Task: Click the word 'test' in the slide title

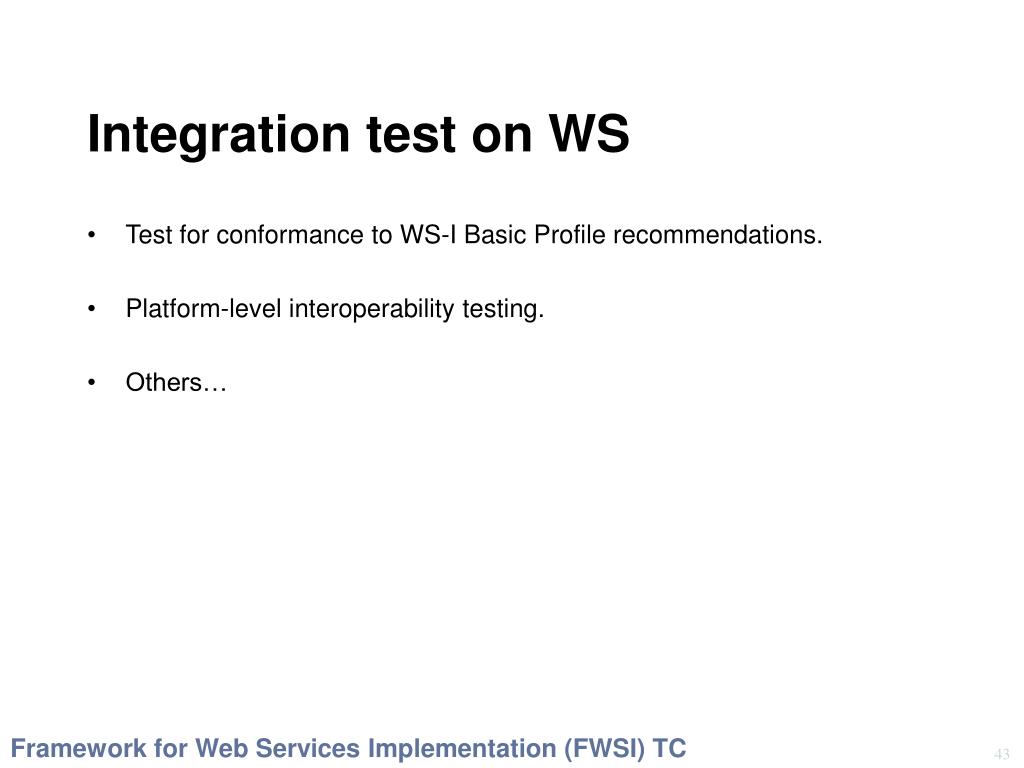Action: pyautogui.click(x=411, y=135)
